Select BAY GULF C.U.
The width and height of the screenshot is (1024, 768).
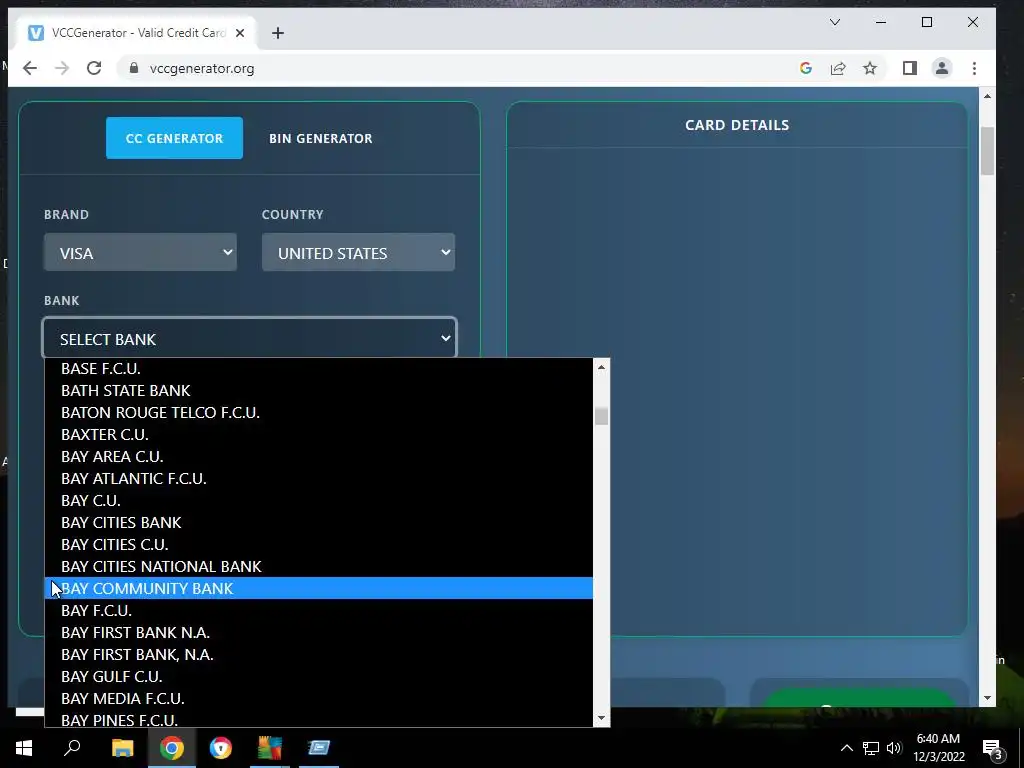(x=319, y=677)
